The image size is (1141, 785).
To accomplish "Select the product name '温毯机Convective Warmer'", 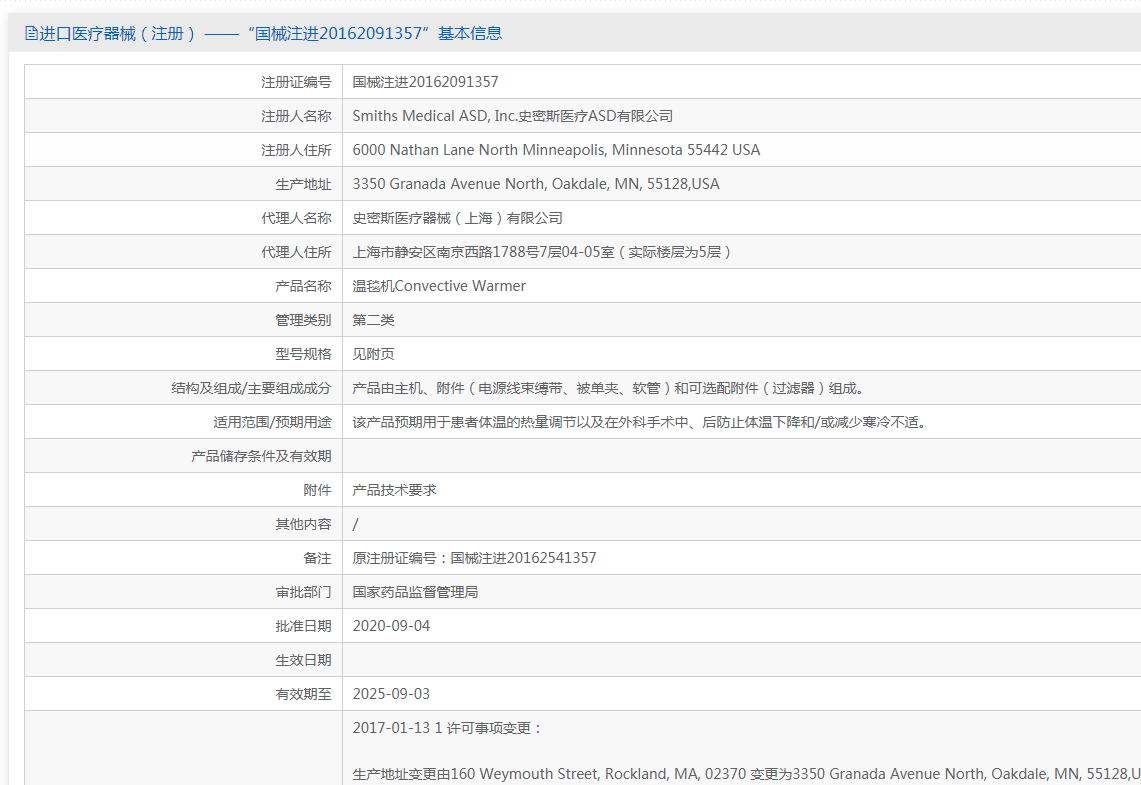I will 439,286.
